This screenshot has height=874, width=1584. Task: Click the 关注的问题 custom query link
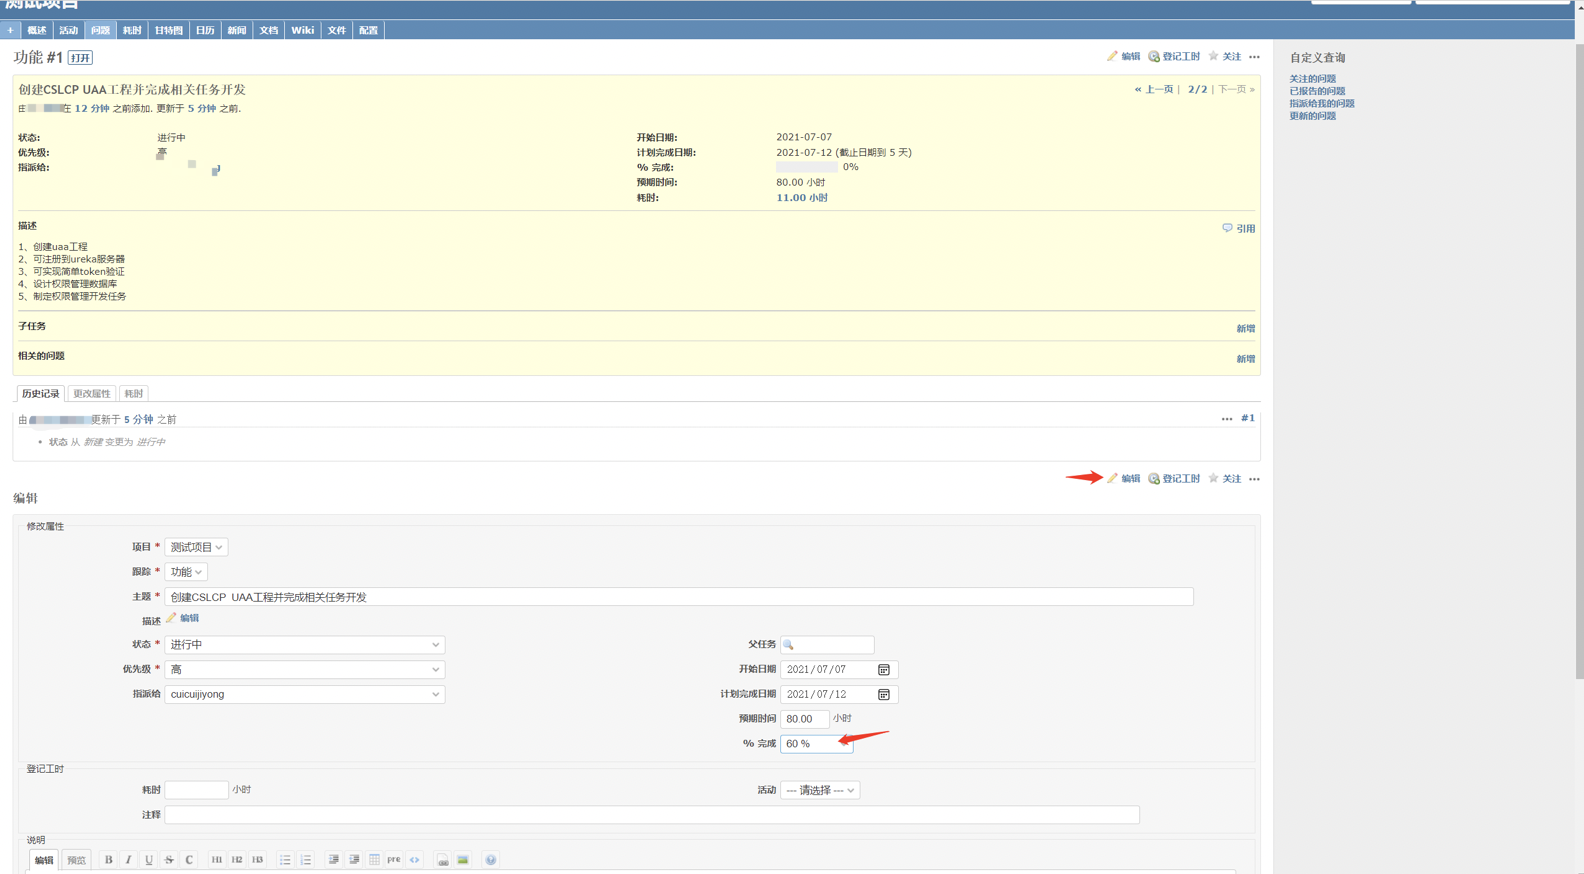(1312, 79)
